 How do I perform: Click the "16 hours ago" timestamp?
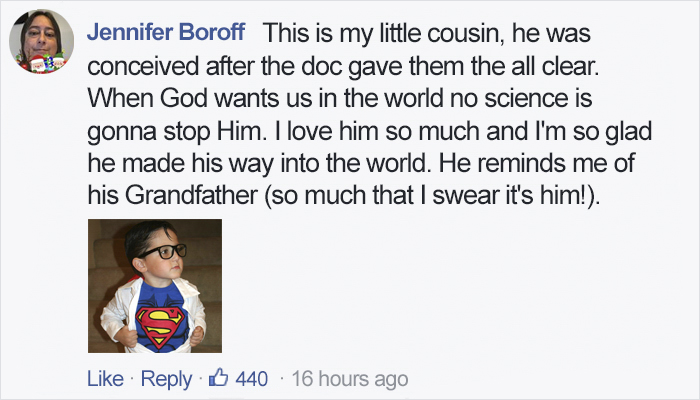pyautogui.click(x=352, y=380)
